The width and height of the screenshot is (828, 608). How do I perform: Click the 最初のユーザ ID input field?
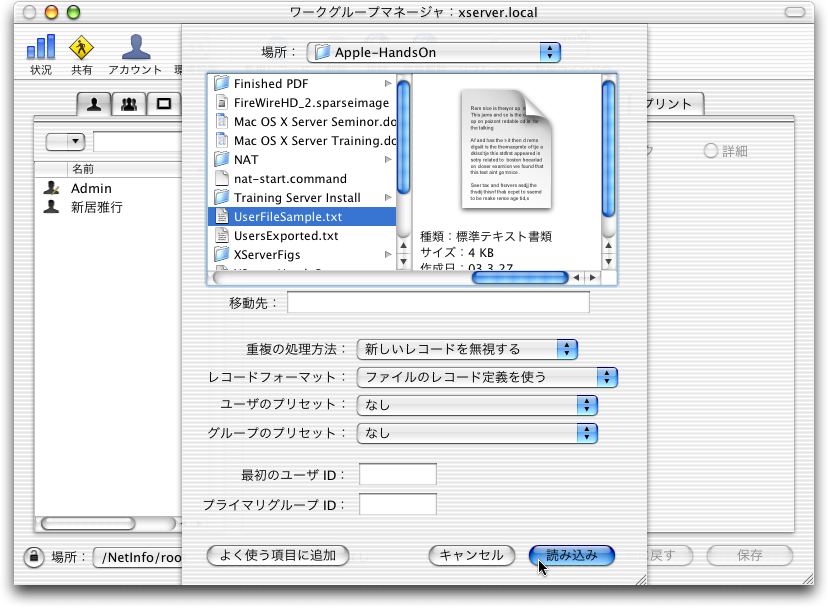click(397, 474)
